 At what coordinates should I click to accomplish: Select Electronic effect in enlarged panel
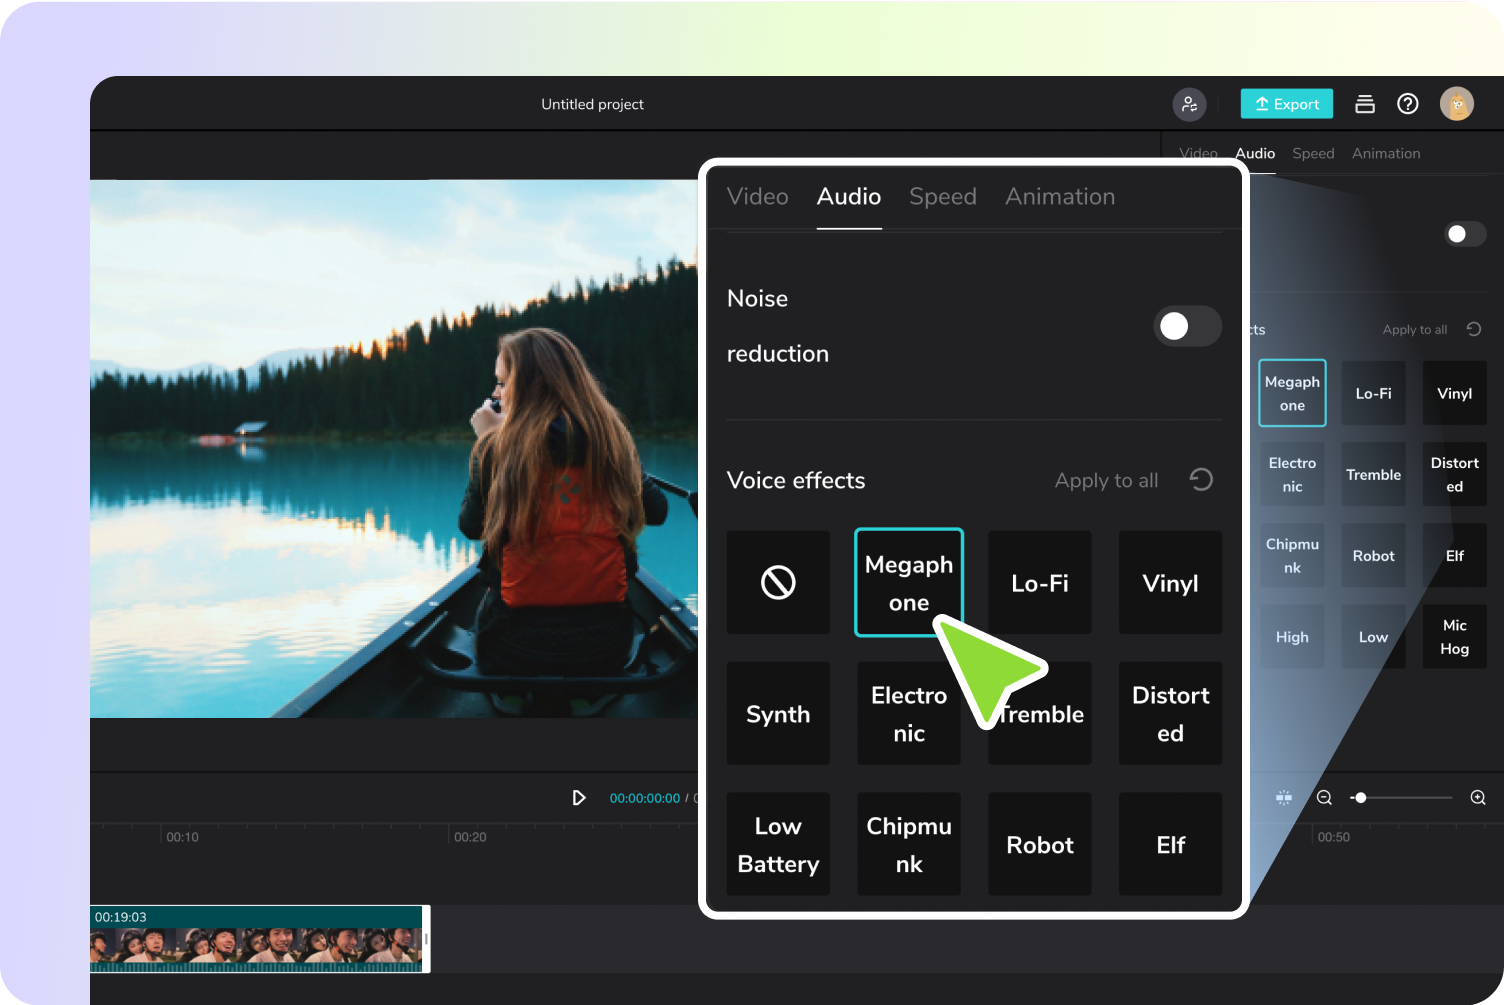[x=909, y=713]
